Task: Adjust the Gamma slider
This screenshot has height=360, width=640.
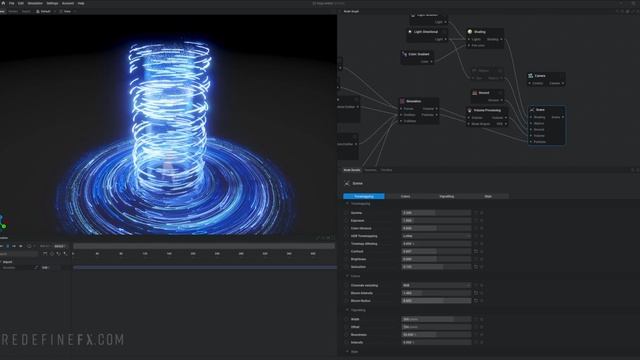Action: coord(436,213)
